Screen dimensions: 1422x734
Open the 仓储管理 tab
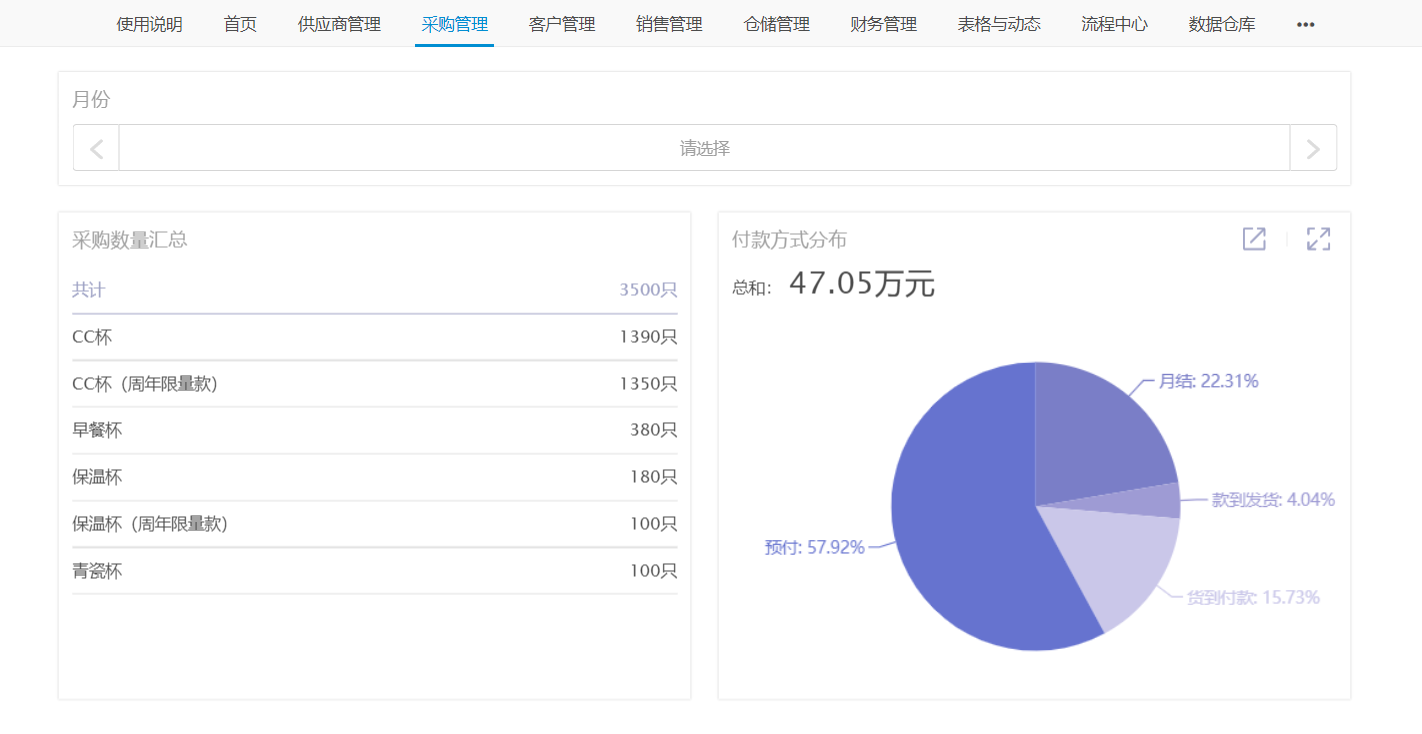coord(777,25)
